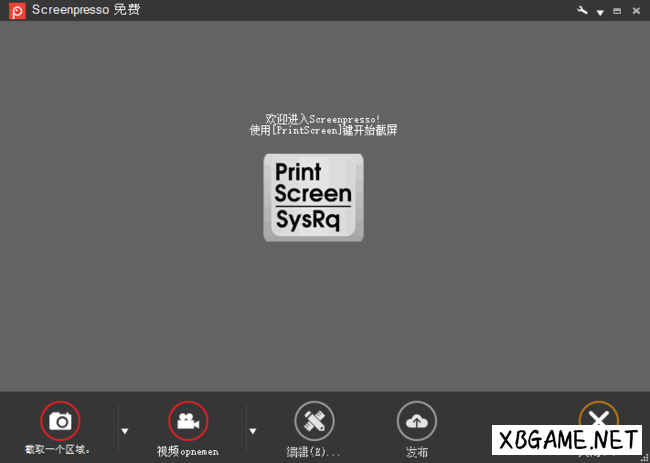Click the welcome text 欢迎进入Screenpresso
This screenshot has width=650, height=463.
pyautogui.click(x=323, y=118)
